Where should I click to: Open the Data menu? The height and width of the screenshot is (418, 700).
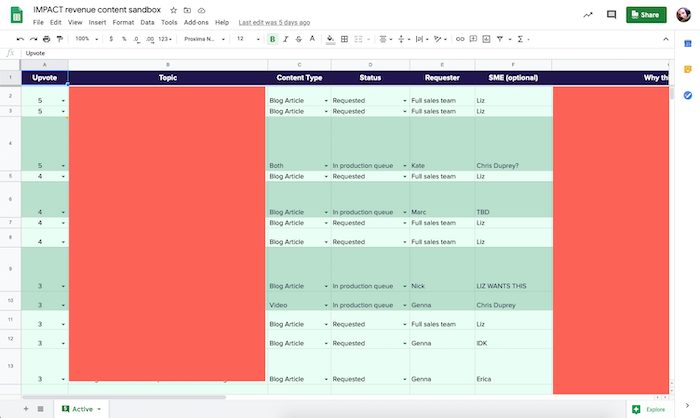tap(147, 22)
